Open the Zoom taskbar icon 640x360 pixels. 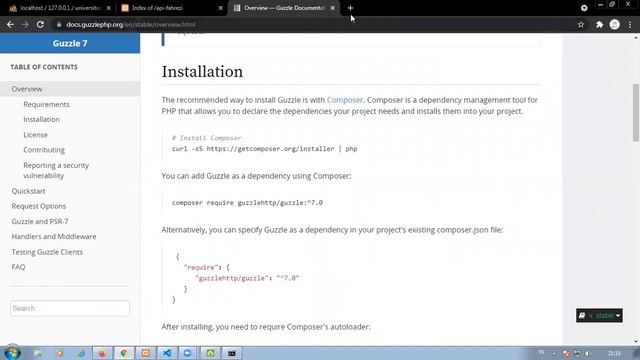(188, 353)
